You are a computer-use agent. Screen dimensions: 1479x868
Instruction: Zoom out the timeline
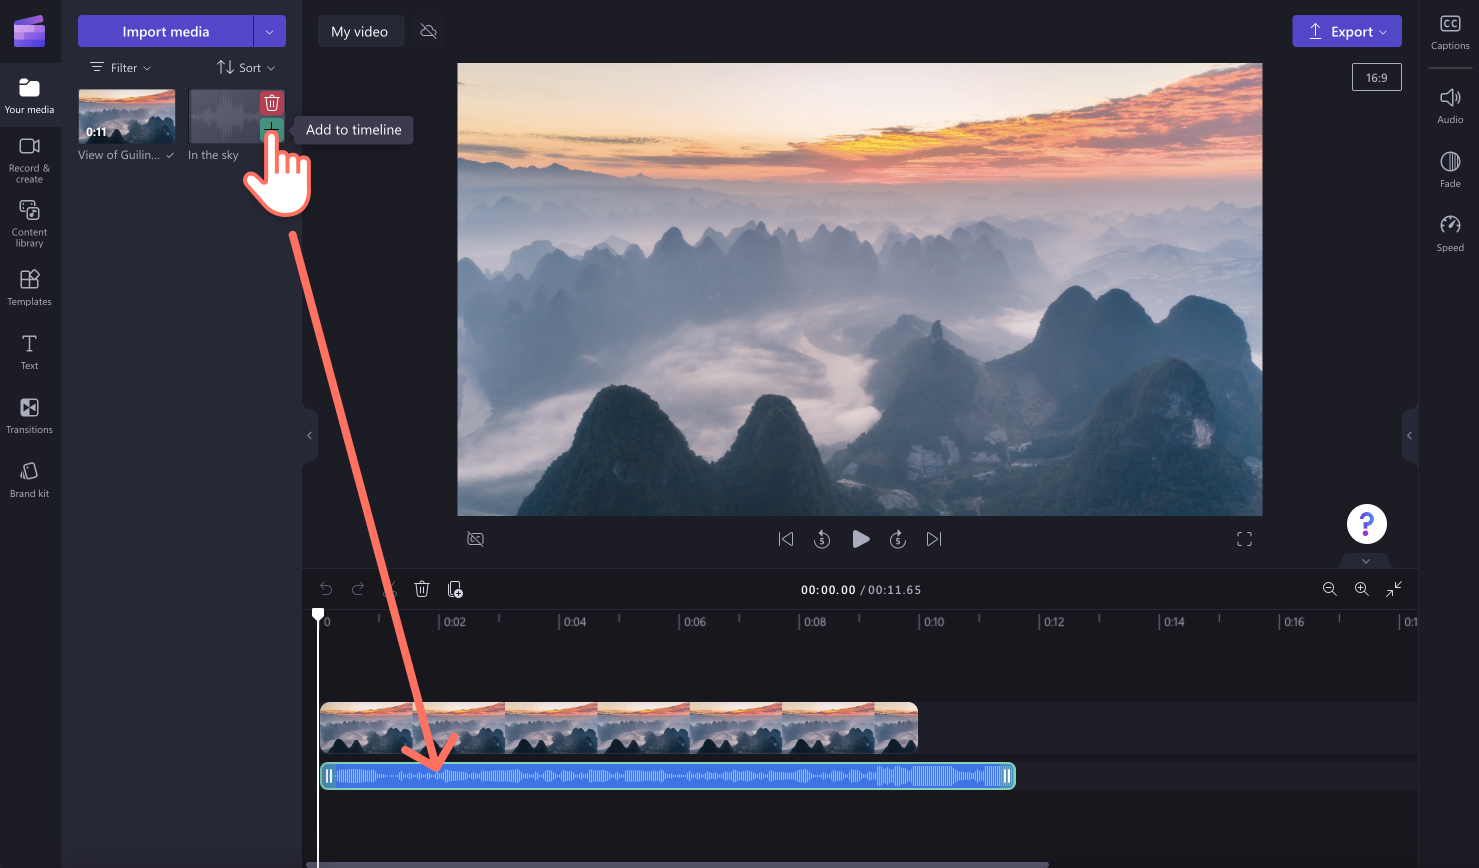pos(1330,589)
